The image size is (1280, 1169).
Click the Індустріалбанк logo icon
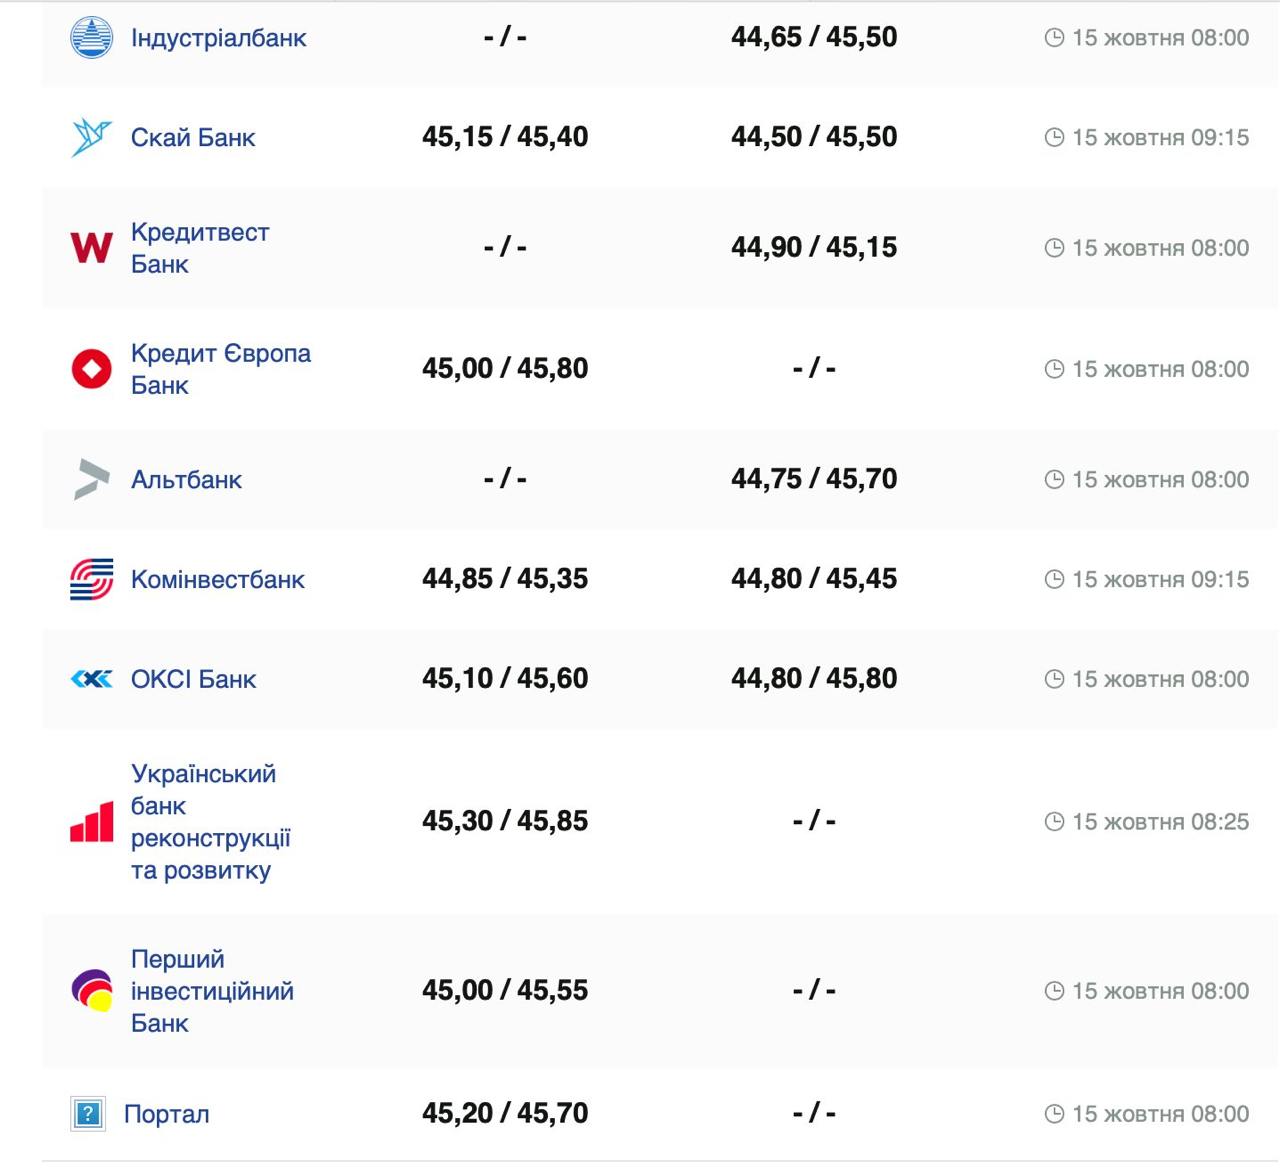pyautogui.click(x=91, y=38)
